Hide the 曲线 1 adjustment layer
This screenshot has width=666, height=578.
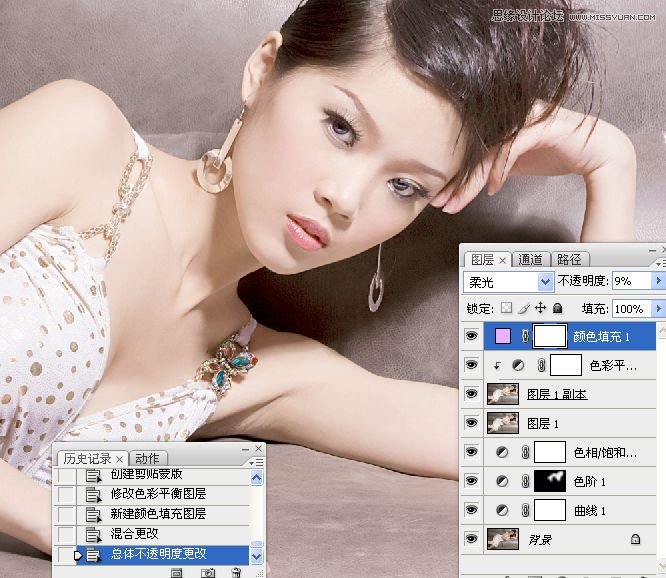472,510
